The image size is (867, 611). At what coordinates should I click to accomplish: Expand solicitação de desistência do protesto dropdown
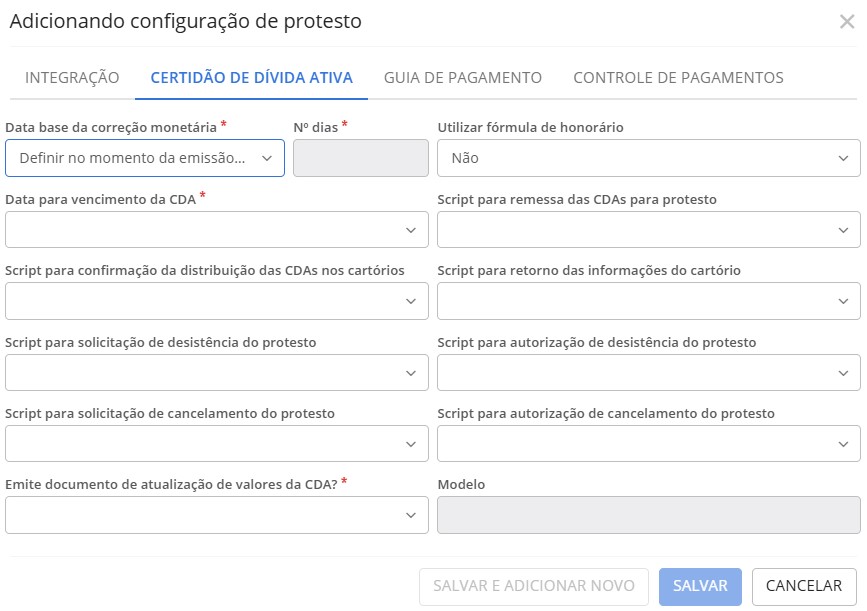click(x=216, y=373)
